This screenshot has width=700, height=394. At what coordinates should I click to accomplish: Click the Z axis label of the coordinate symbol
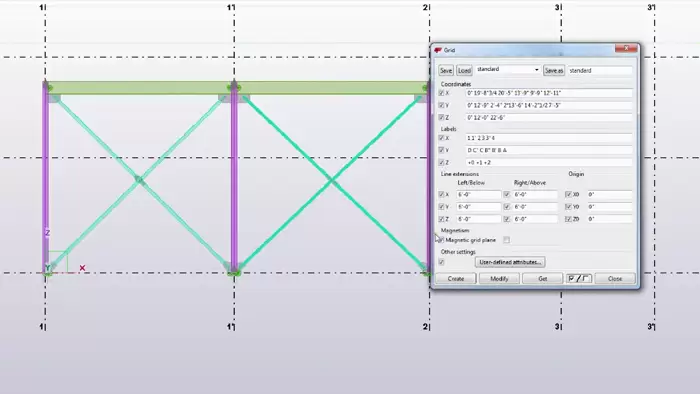pos(47,232)
